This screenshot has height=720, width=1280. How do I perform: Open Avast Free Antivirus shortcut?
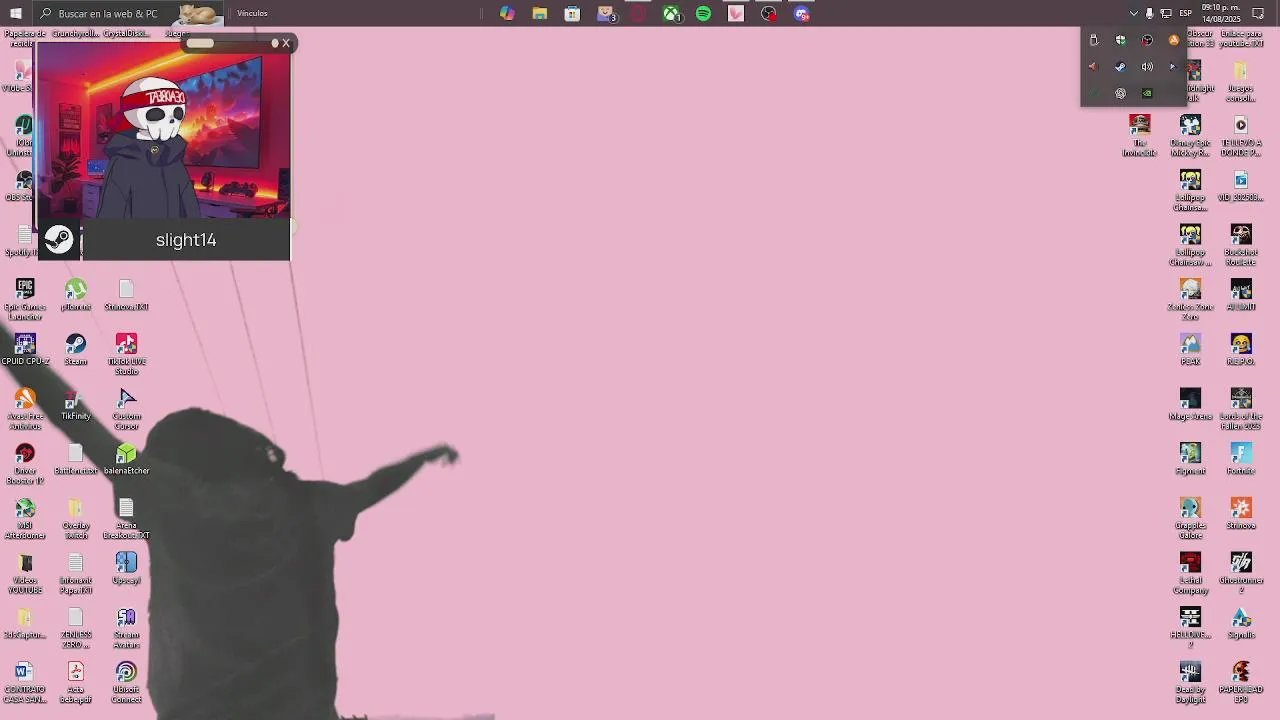(25, 410)
